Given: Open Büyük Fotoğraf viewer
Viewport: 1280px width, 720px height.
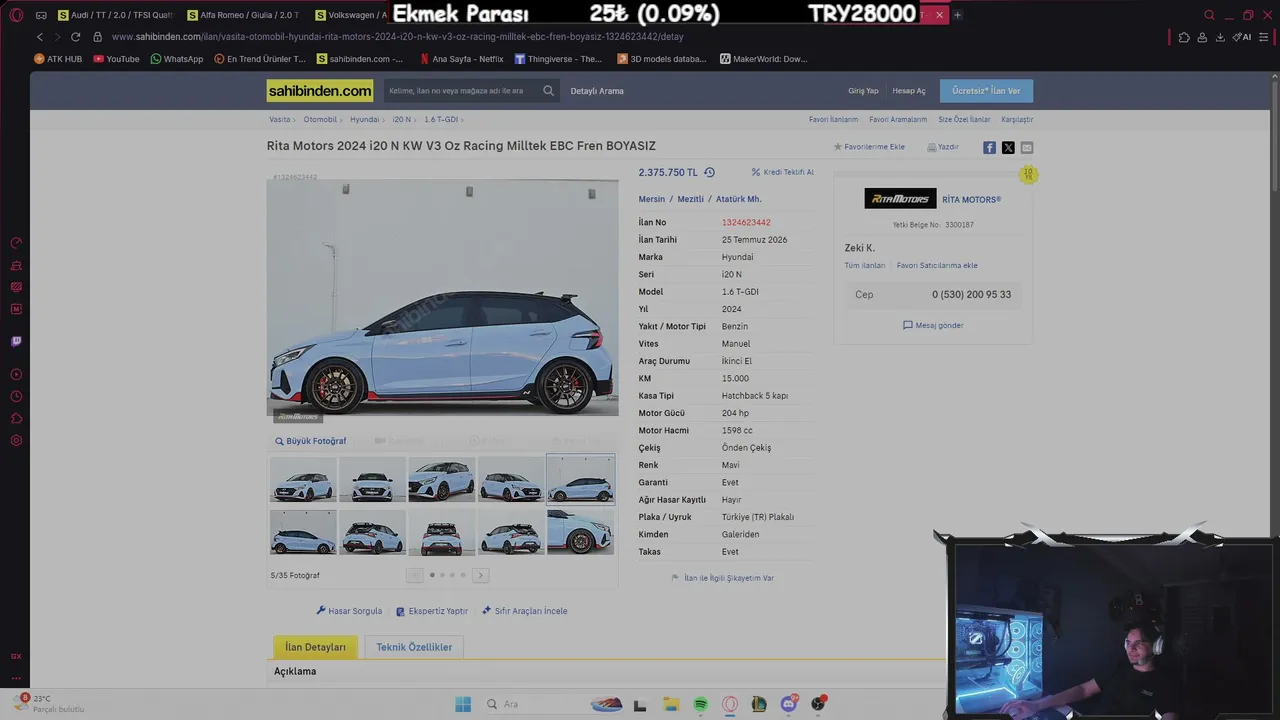Looking at the screenshot, I should coord(311,441).
